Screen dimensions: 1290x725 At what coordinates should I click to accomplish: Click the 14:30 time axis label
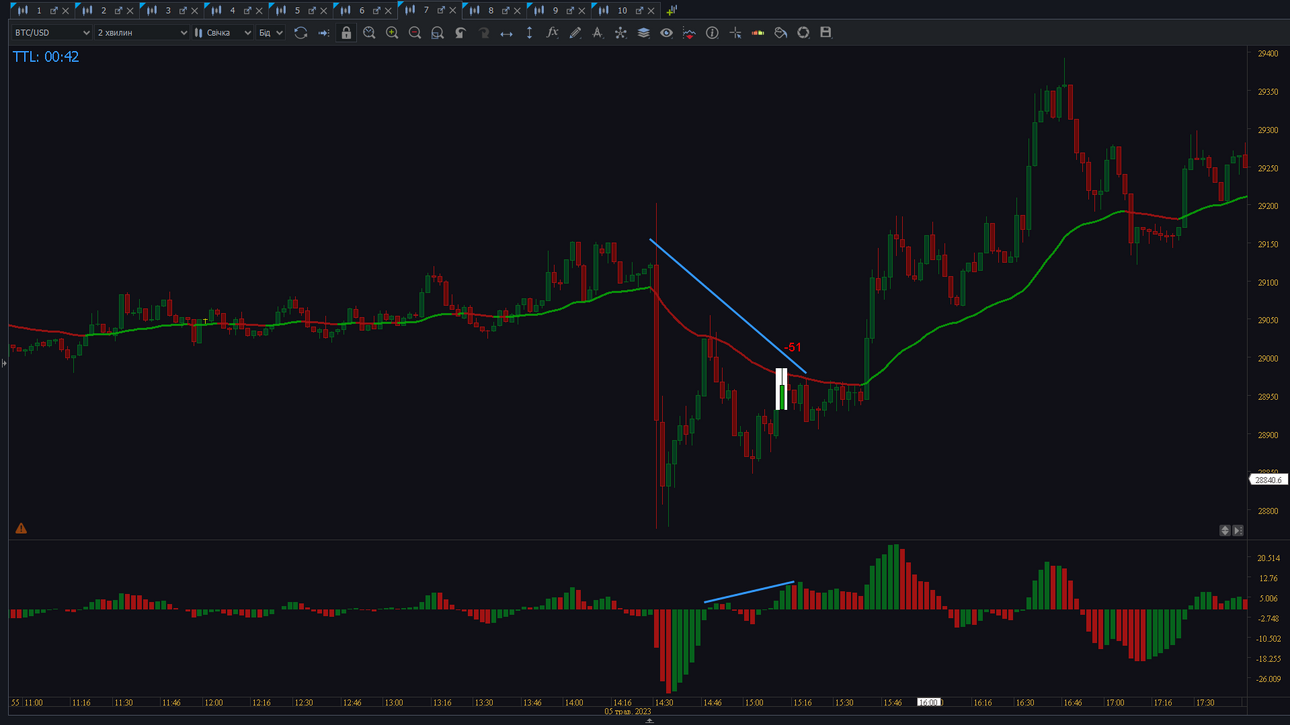tap(664, 703)
